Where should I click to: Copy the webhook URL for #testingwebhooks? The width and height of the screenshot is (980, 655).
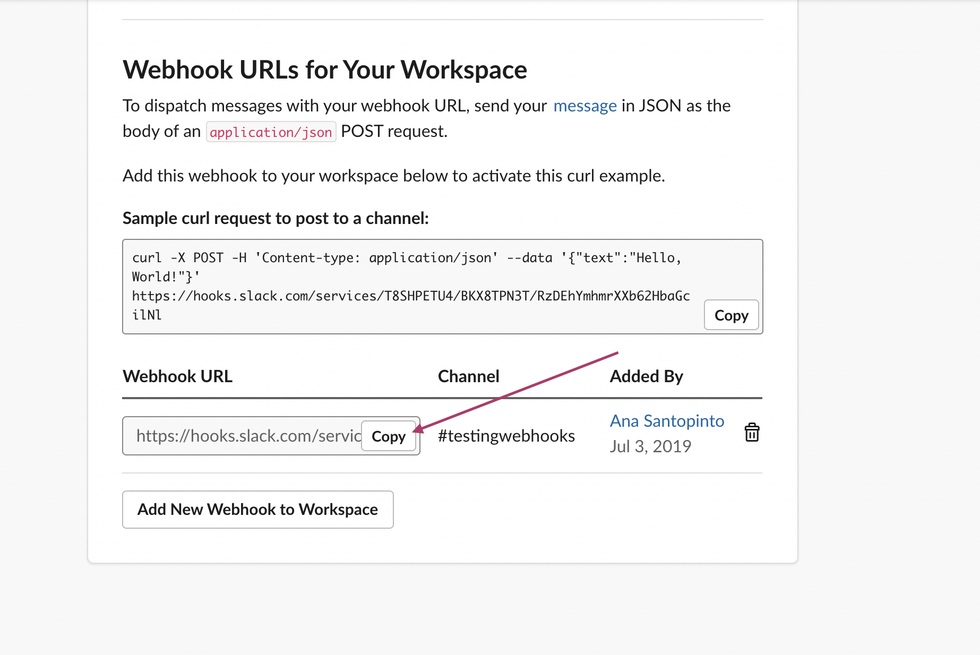coord(389,436)
